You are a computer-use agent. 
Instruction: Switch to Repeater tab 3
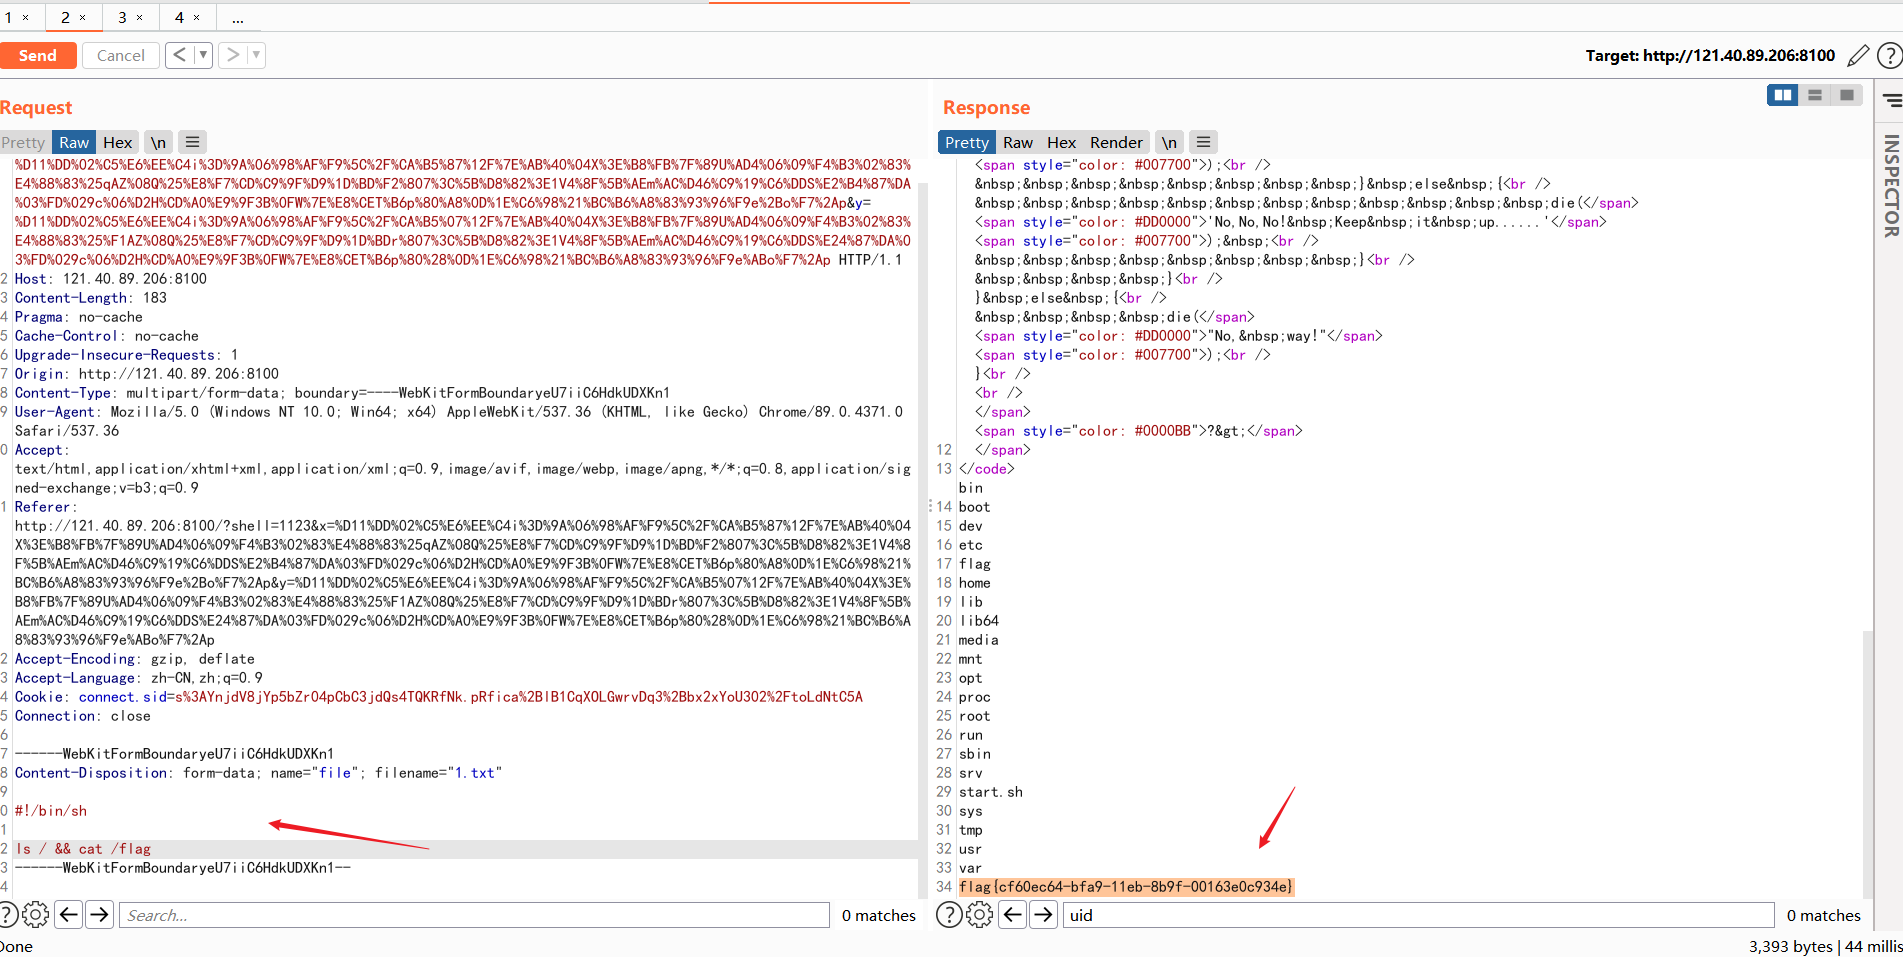tap(122, 17)
